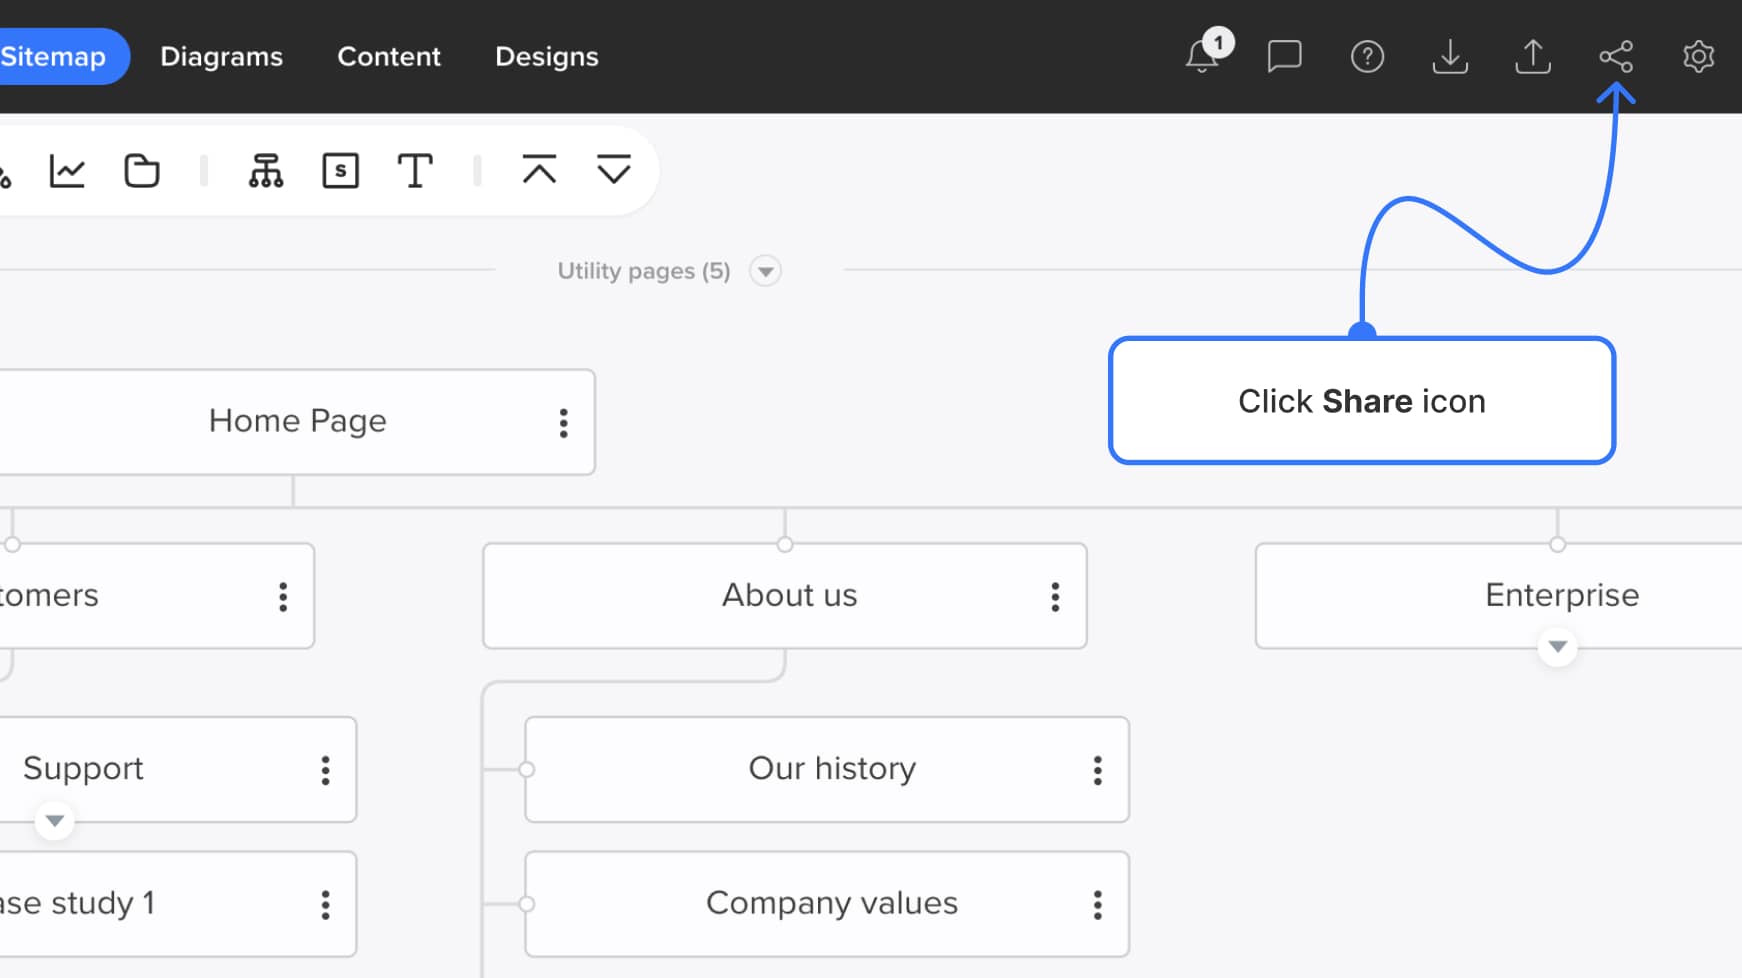Click the line chart analytics icon
The image size is (1742, 978).
point(67,171)
